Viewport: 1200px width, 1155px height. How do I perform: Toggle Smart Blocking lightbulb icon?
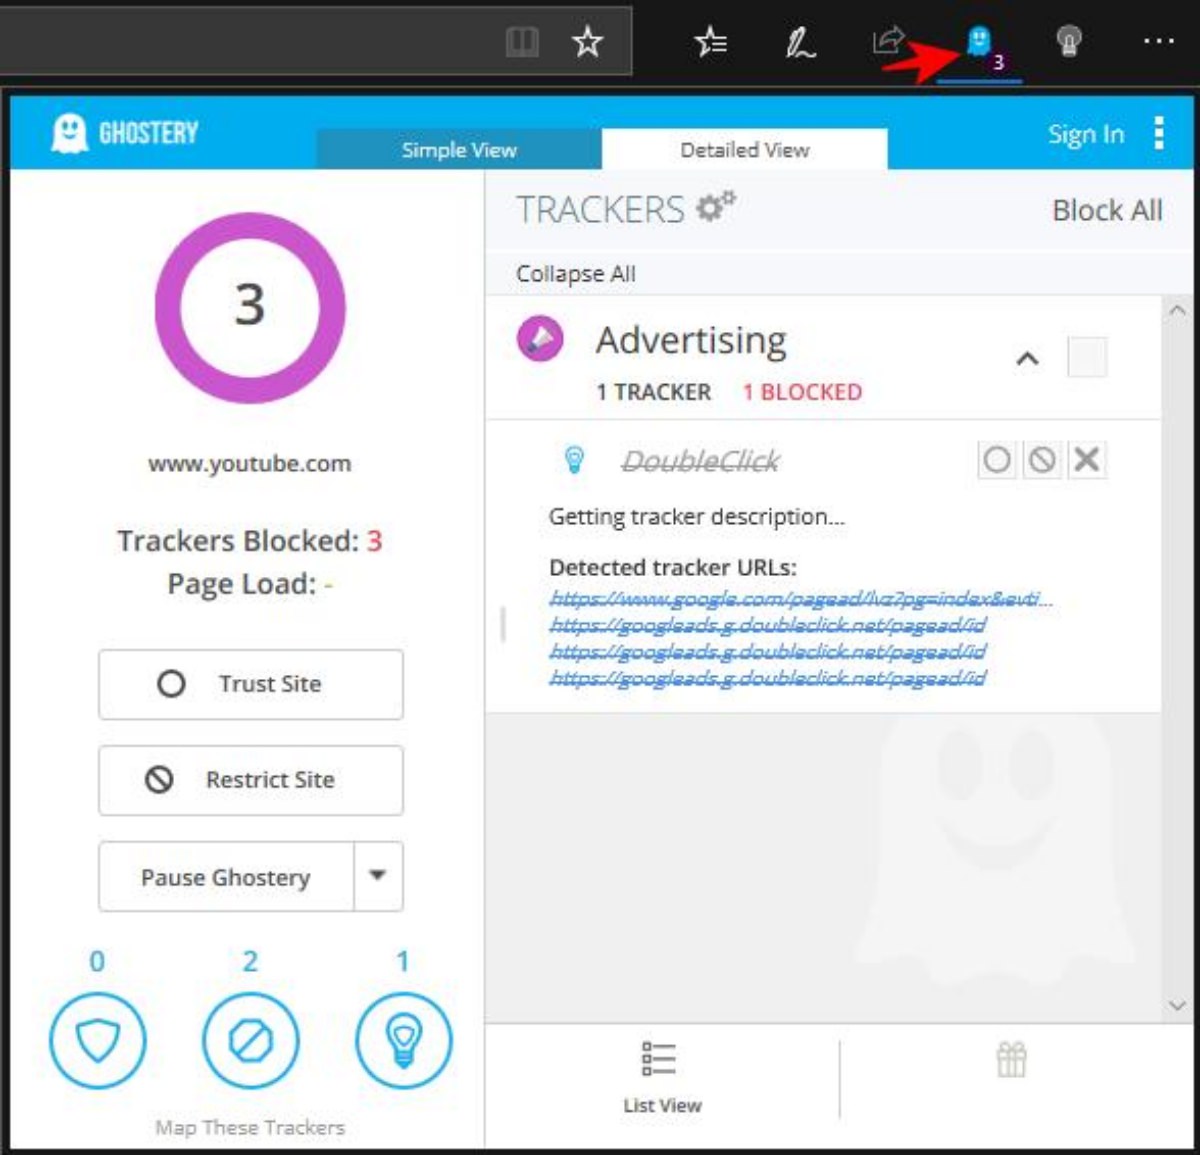404,1041
